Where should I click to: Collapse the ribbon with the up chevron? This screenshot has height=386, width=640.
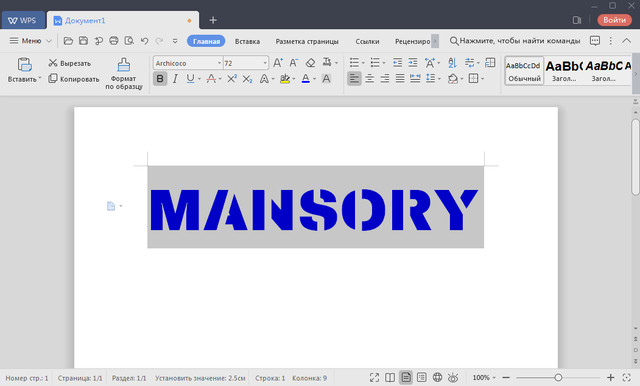pyautogui.click(x=627, y=41)
